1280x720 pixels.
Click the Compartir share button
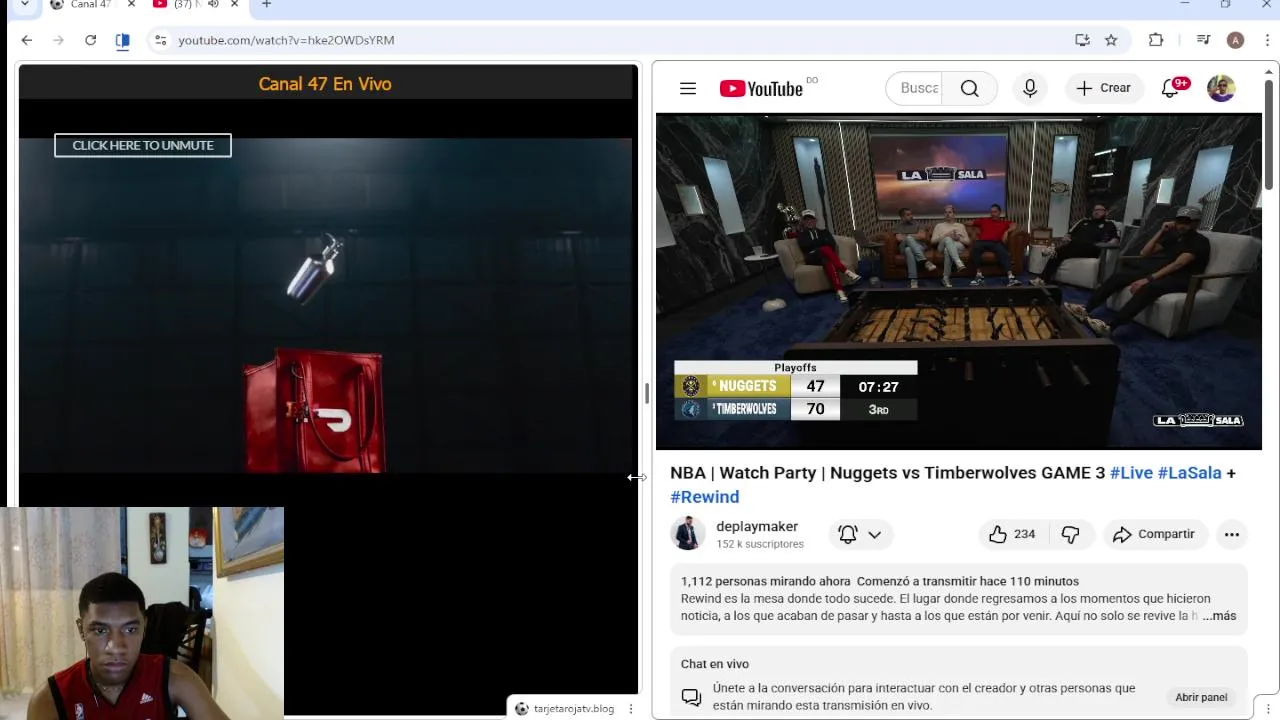1153,534
